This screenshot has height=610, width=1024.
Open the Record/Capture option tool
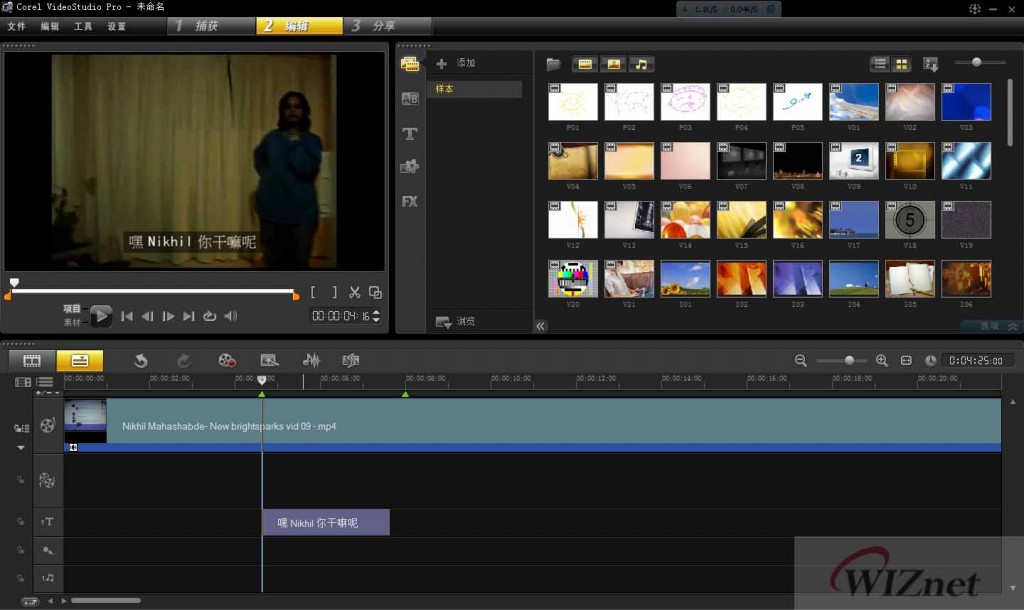pos(227,360)
